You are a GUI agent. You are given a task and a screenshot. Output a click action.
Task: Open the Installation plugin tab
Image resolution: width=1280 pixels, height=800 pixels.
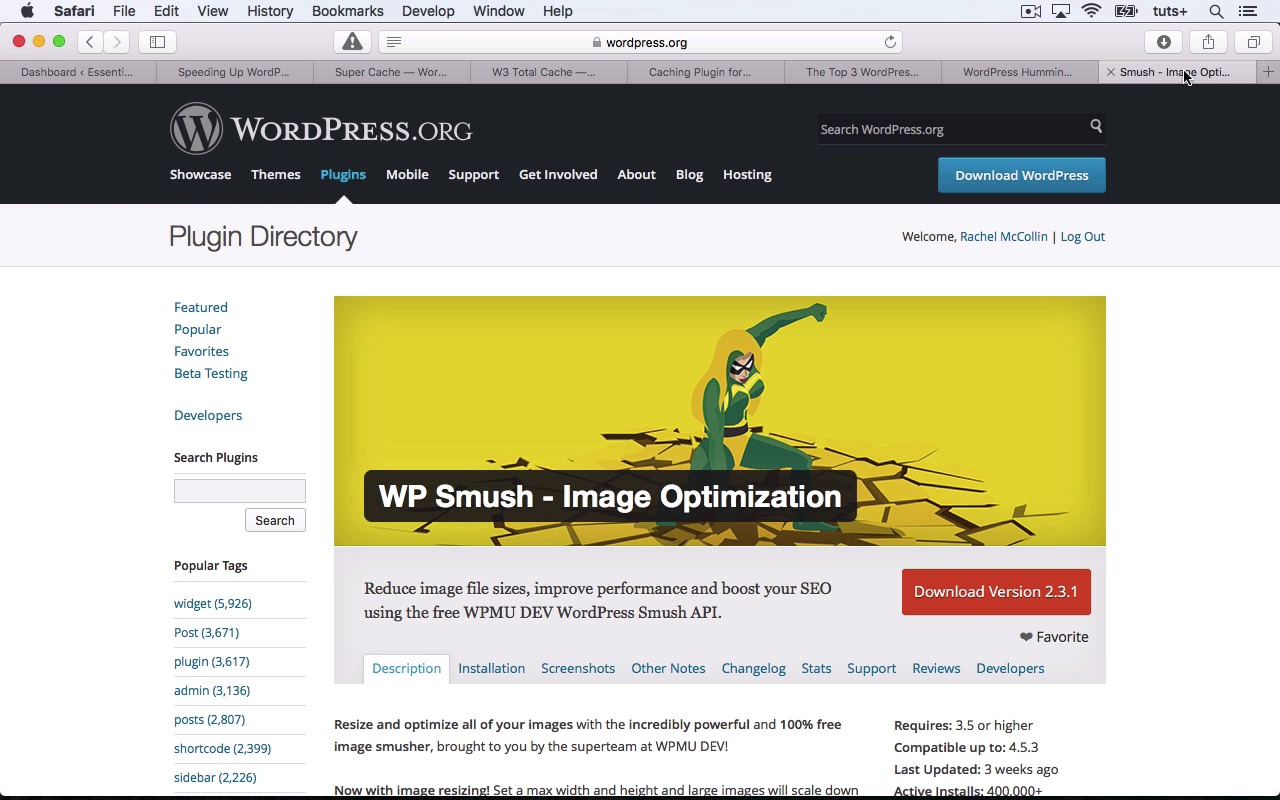[491, 668]
